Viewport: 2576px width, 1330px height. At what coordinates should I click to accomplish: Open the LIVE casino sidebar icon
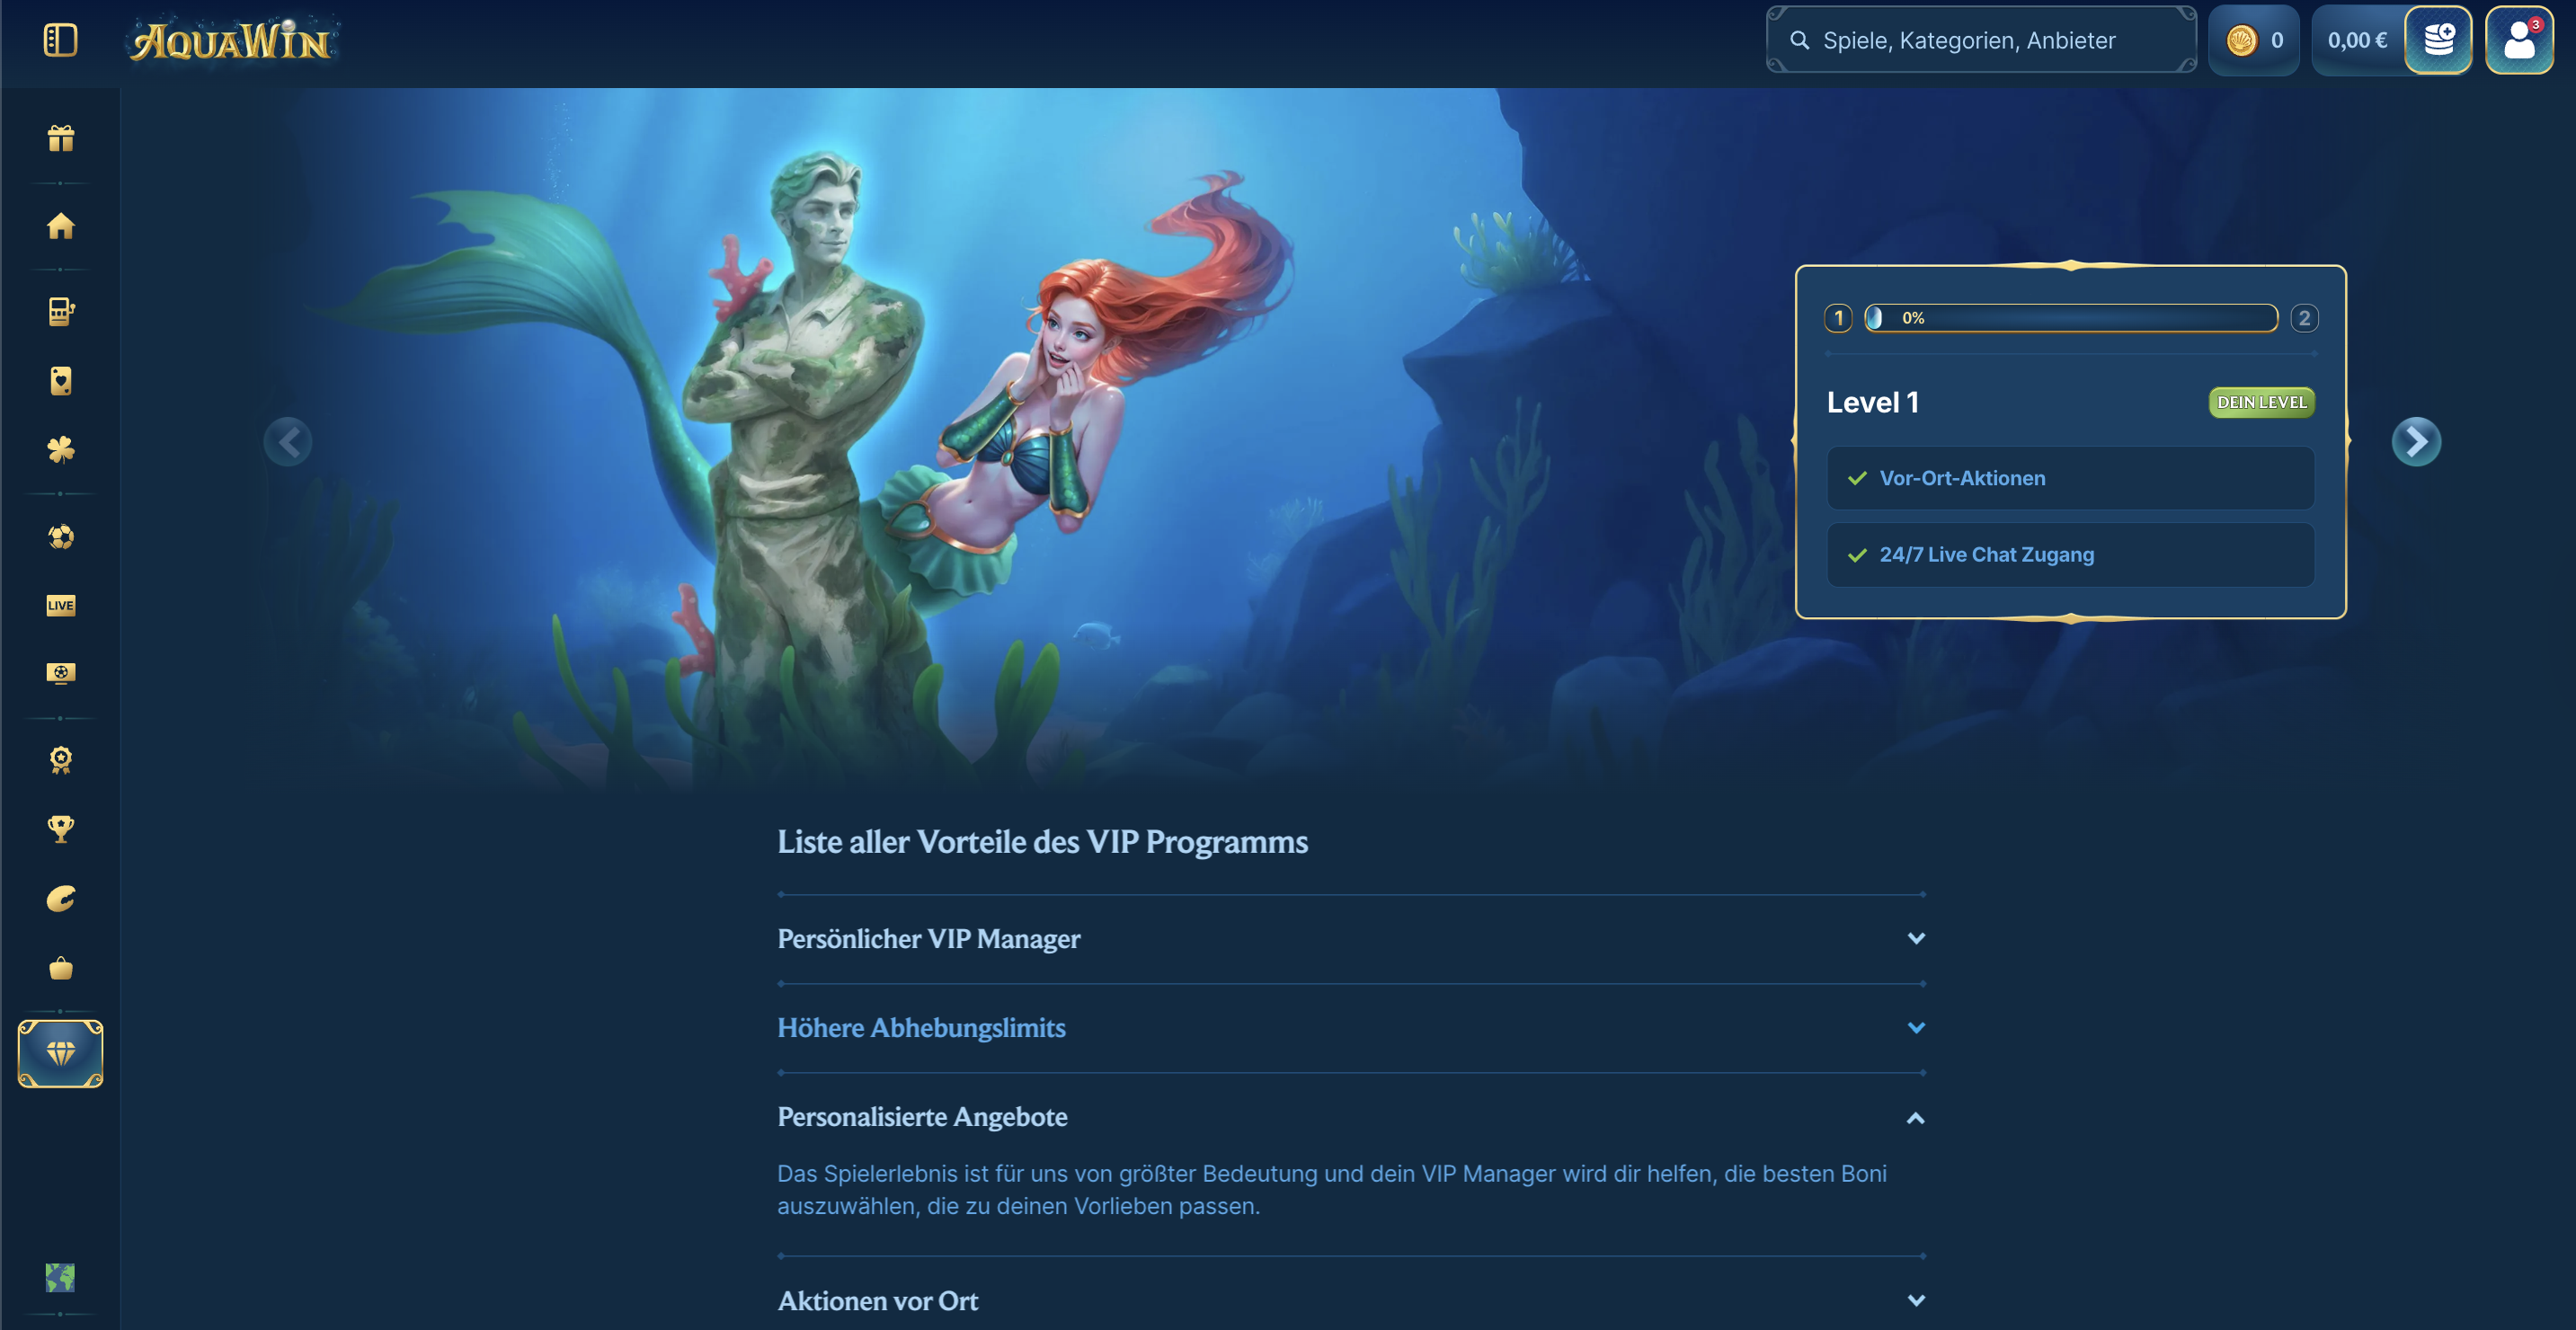(x=60, y=605)
